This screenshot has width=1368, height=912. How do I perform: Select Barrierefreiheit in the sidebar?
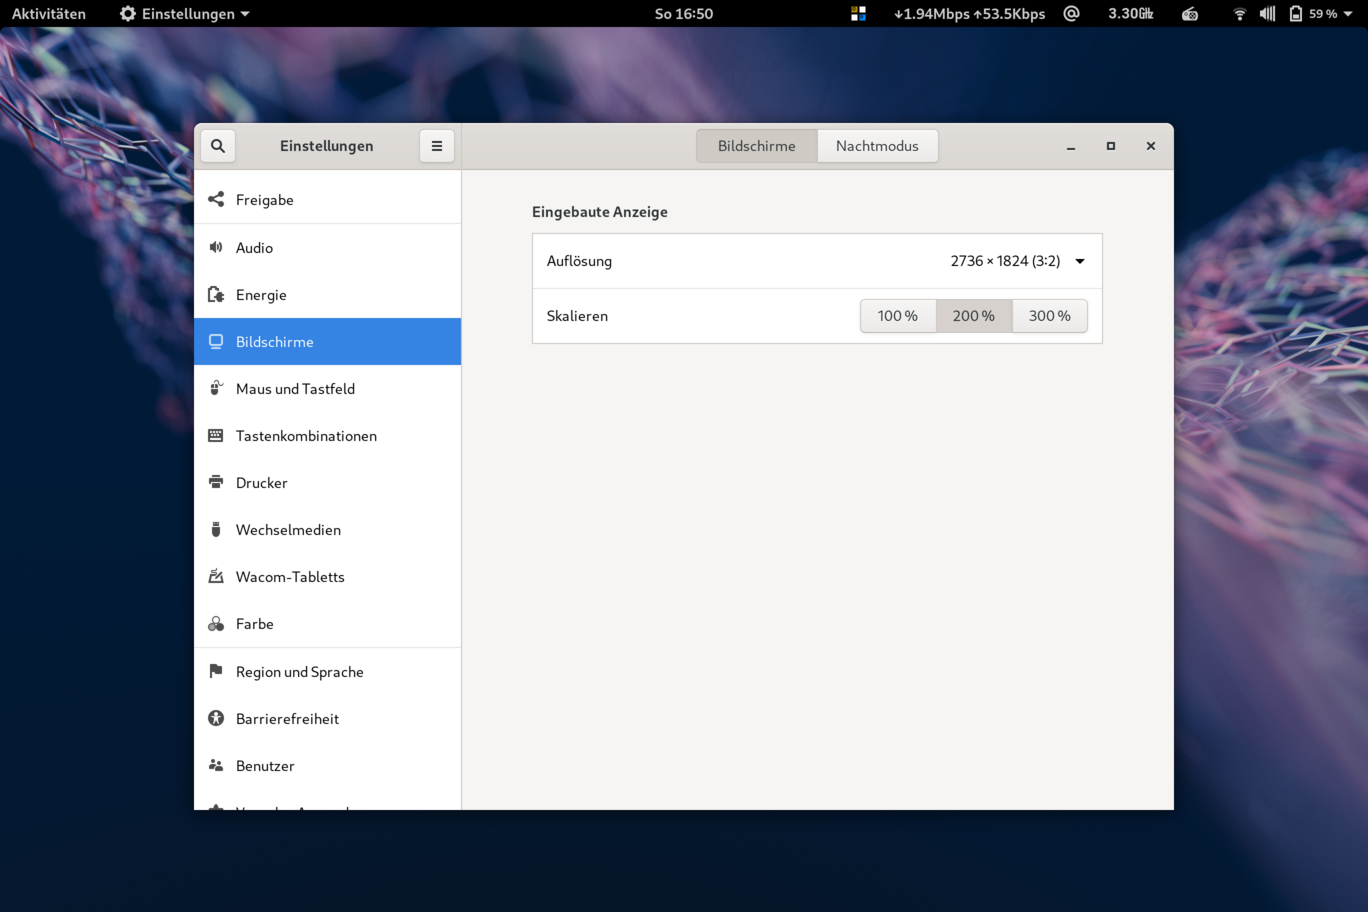pos(328,718)
